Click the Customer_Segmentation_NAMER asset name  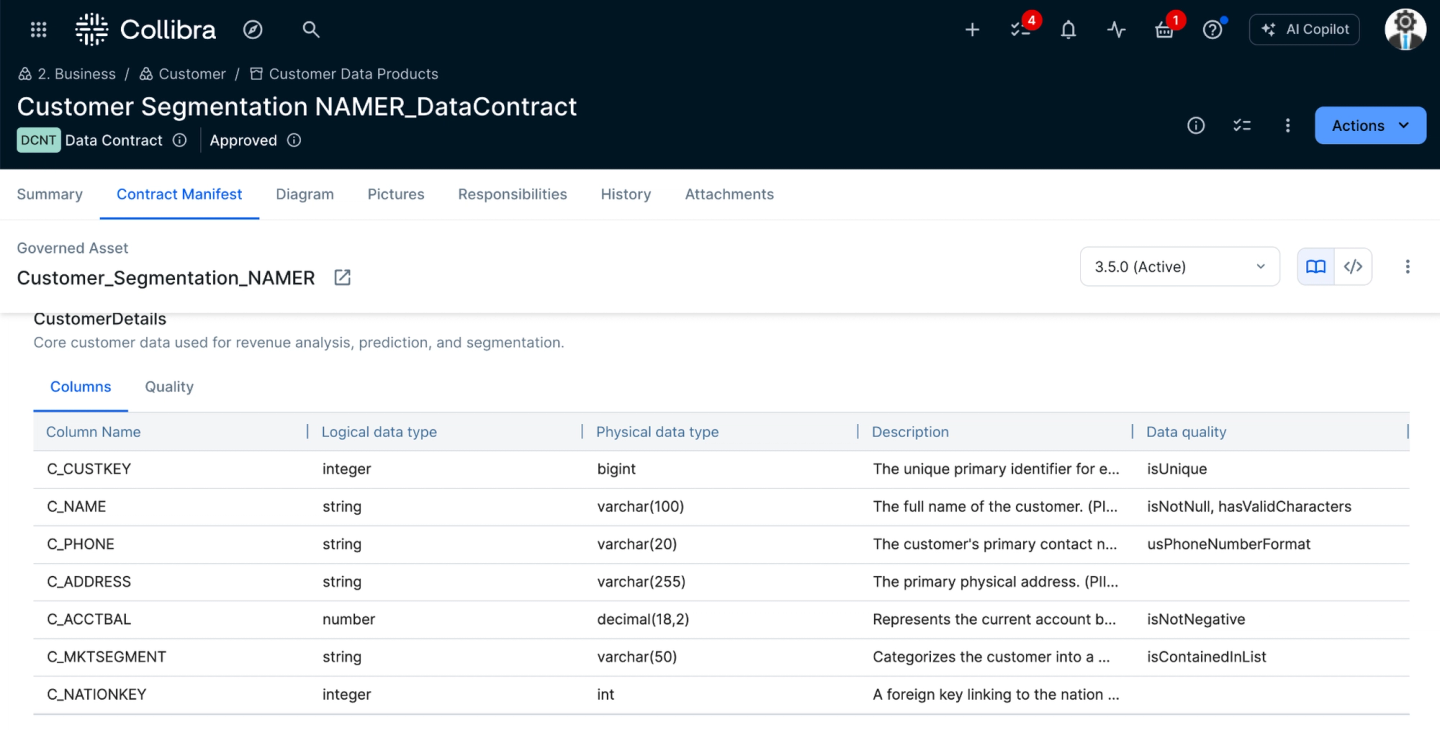coord(166,278)
